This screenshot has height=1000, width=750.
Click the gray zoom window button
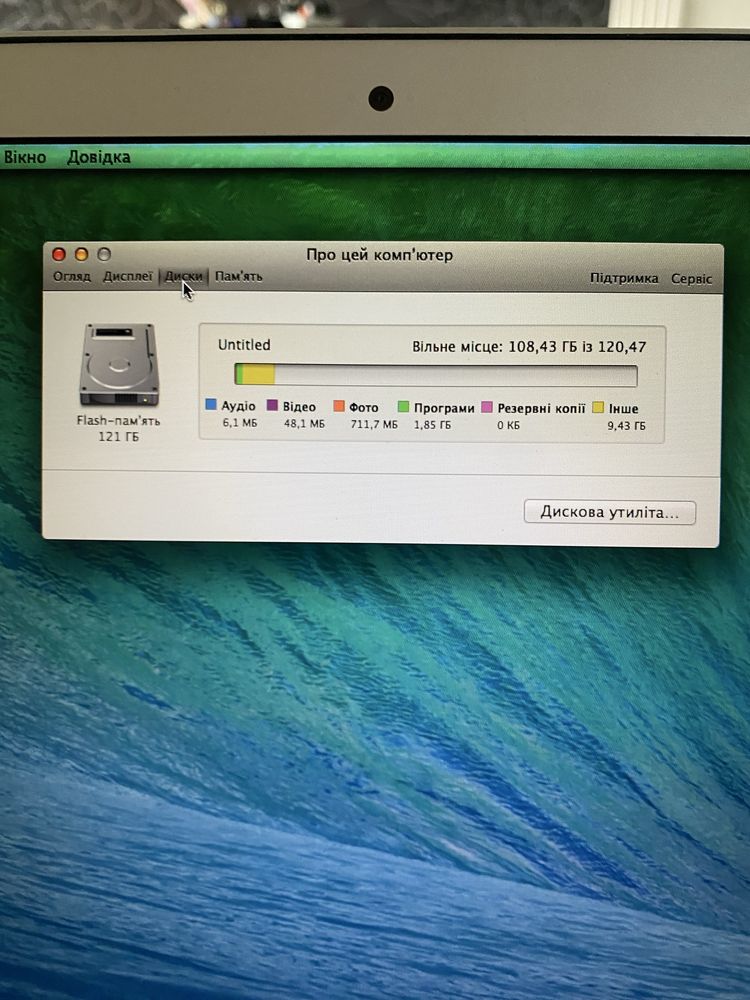pos(104,254)
